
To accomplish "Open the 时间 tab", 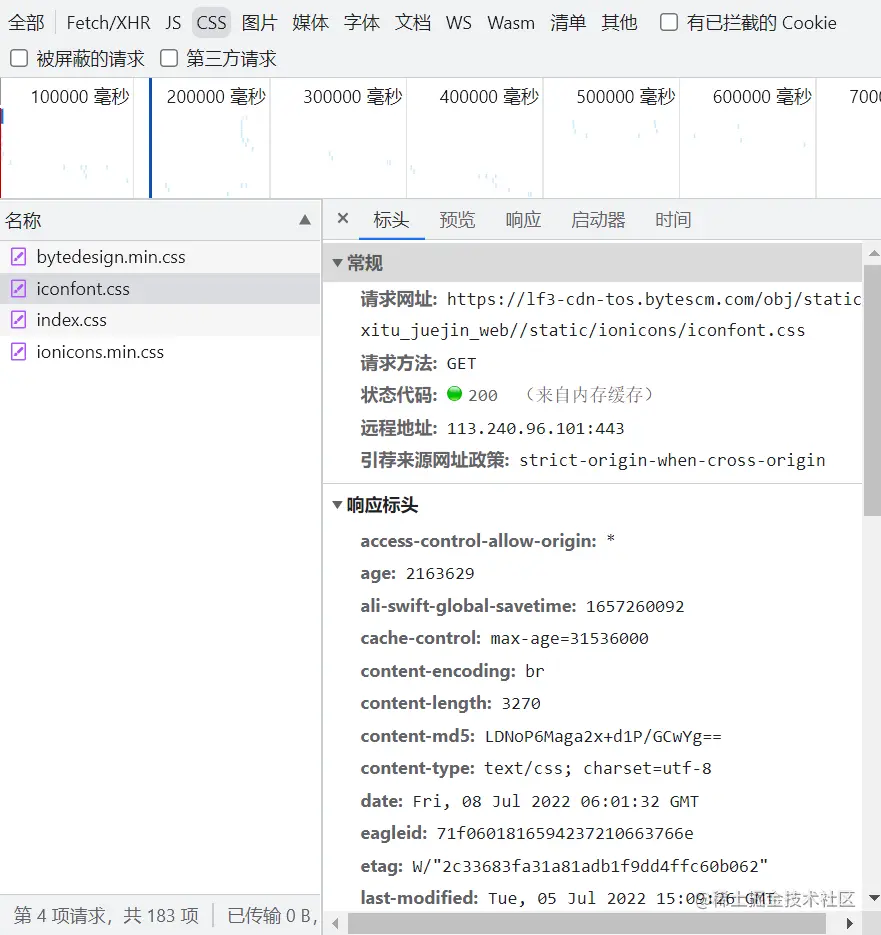I will click(673, 220).
